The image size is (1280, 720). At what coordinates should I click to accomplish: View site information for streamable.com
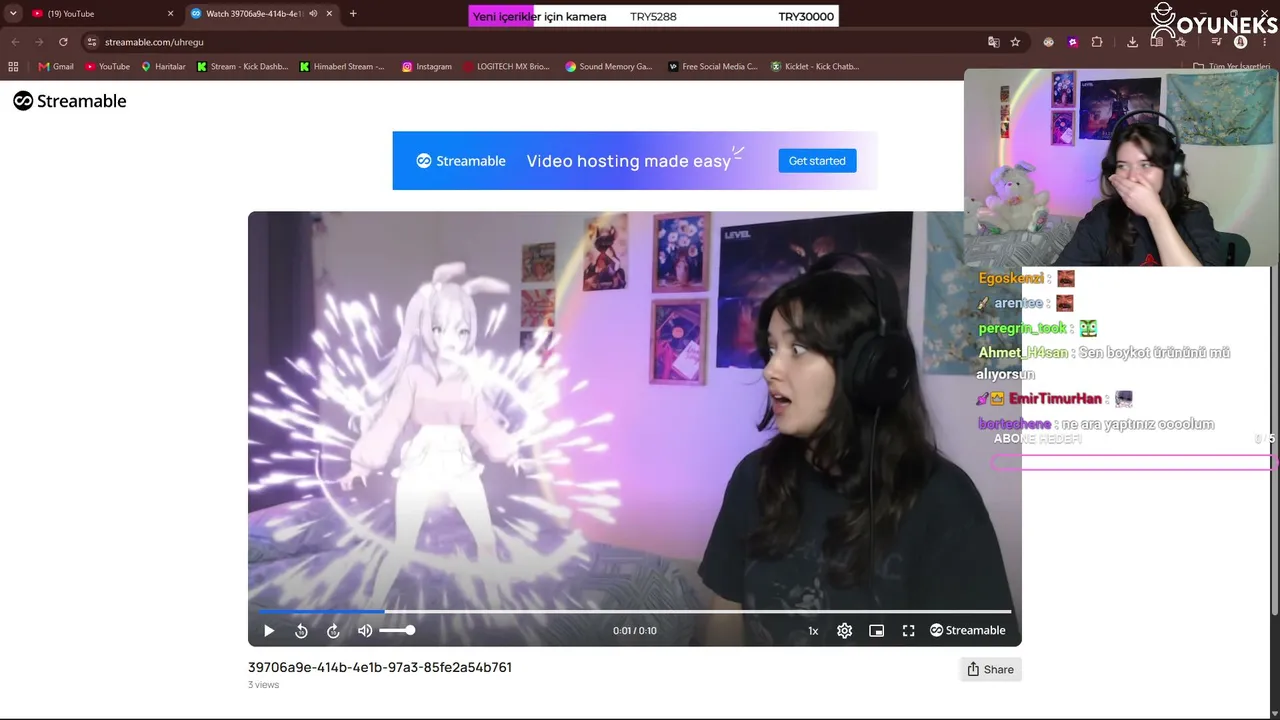(92, 42)
